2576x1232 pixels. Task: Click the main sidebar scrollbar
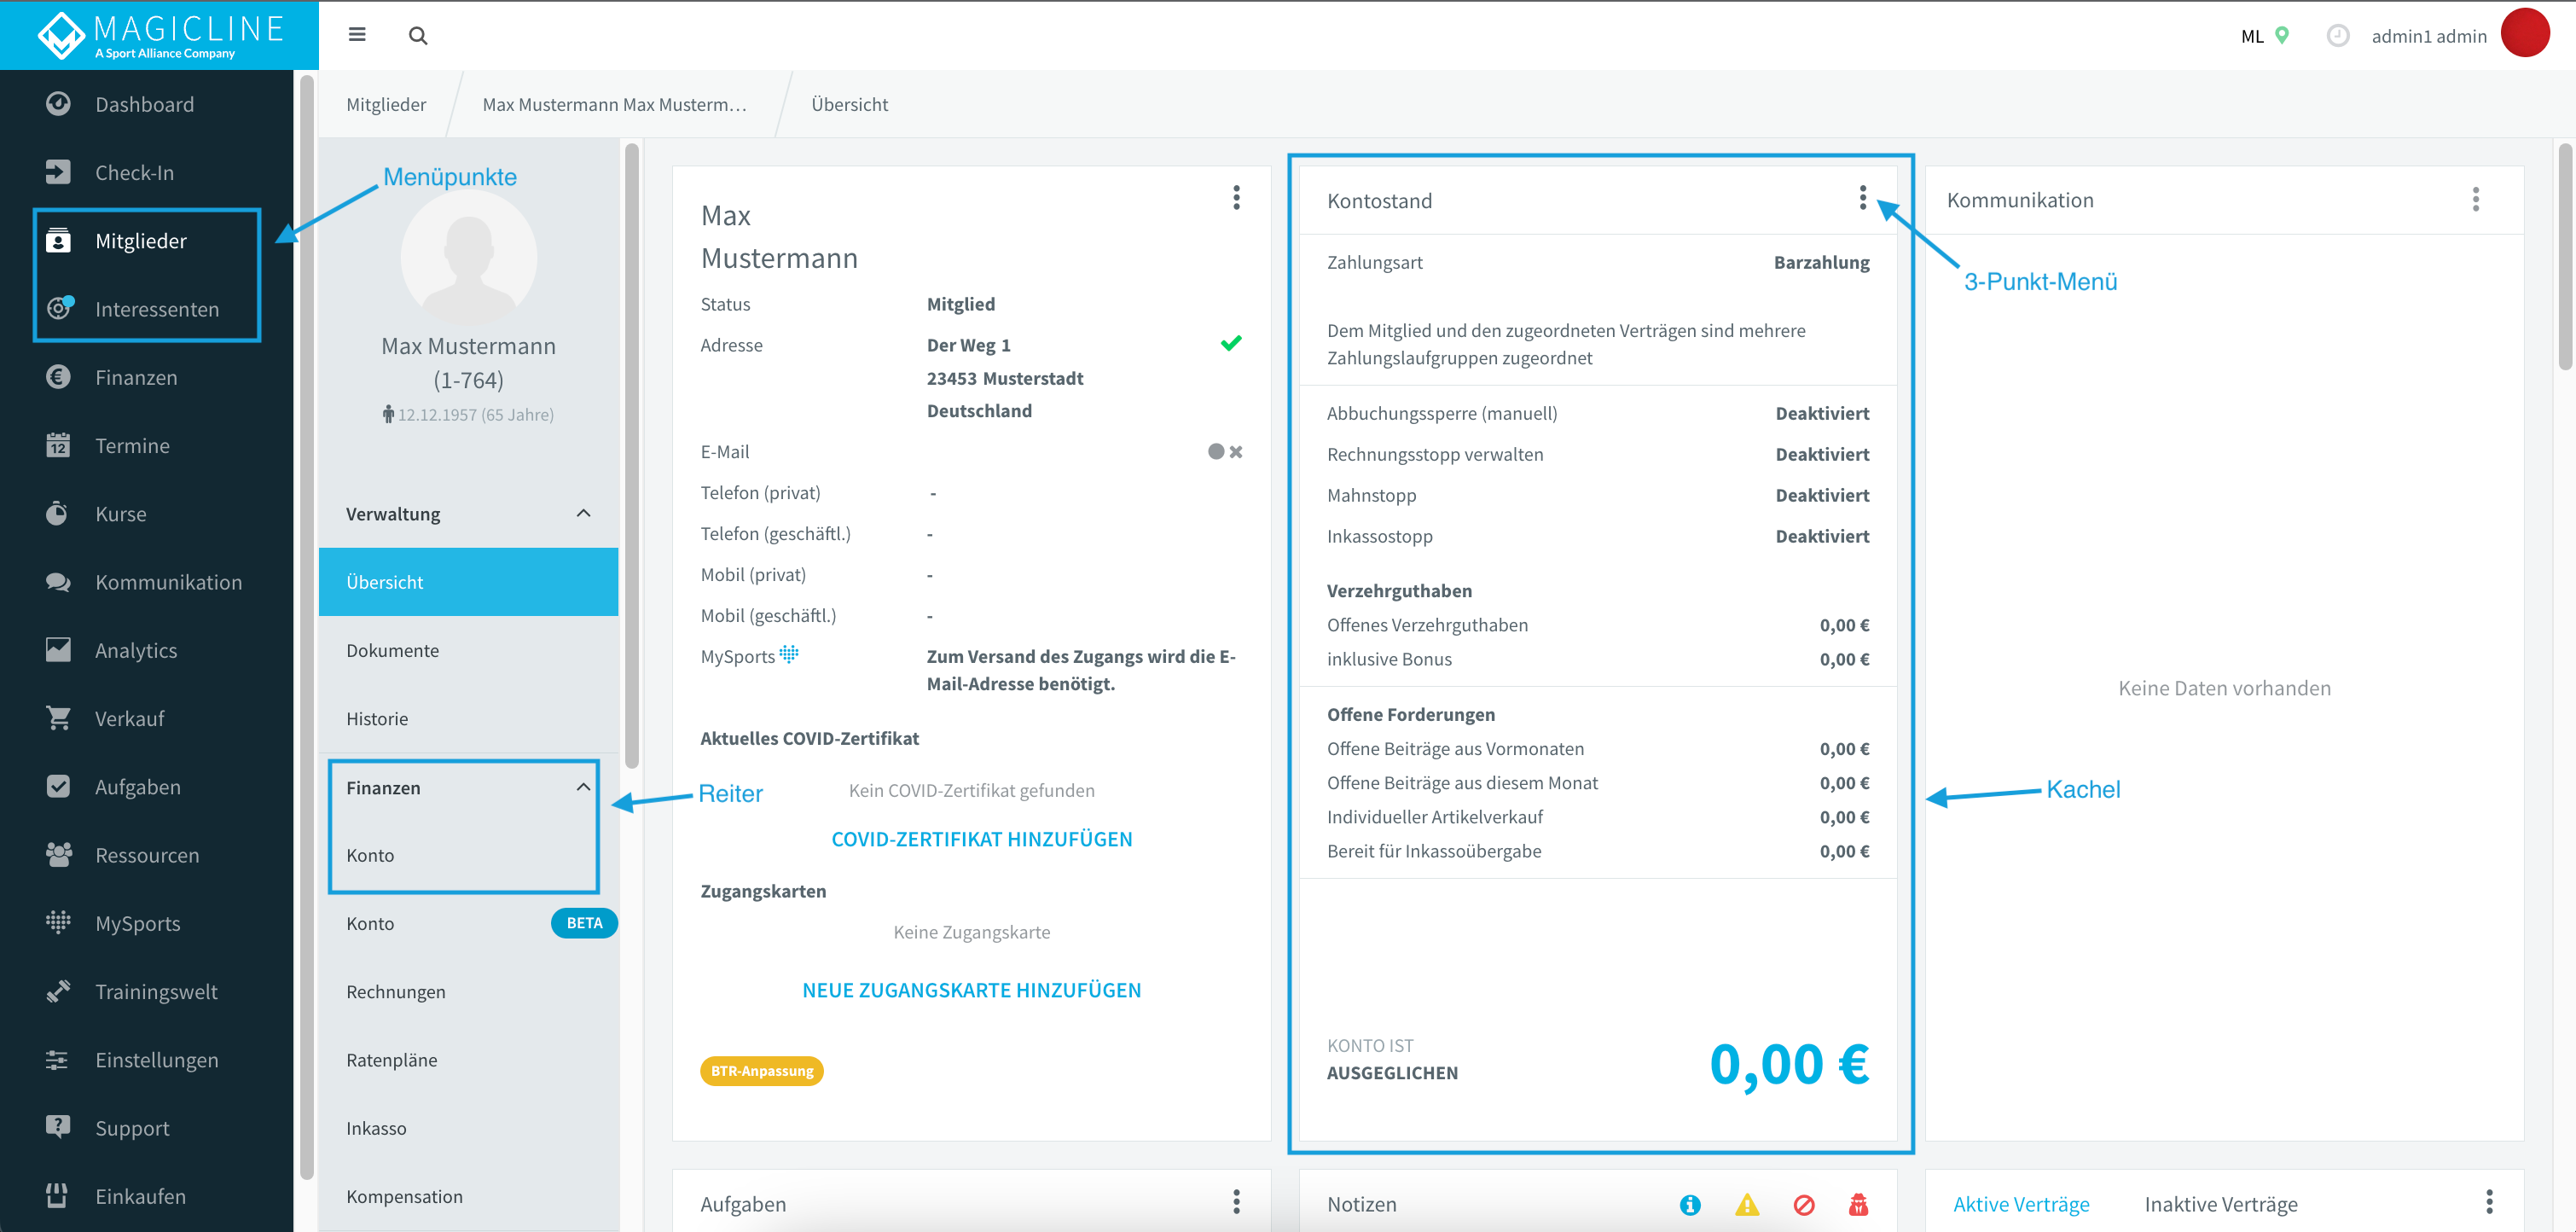pos(306,626)
